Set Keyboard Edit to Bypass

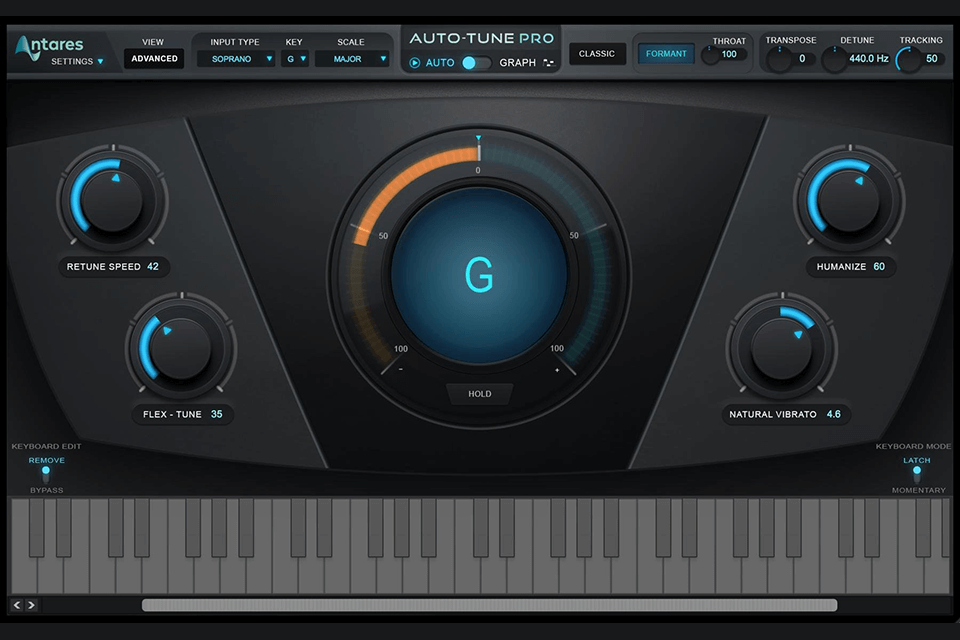[x=46, y=477]
